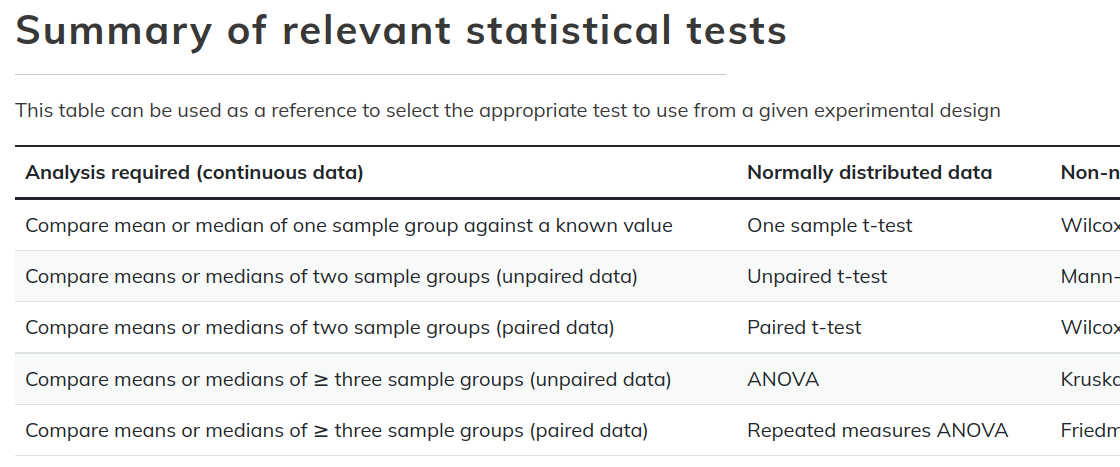Click 'Unpaired t-test' table cell
This screenshot has height=467, width=1120.
pos(817,276)
